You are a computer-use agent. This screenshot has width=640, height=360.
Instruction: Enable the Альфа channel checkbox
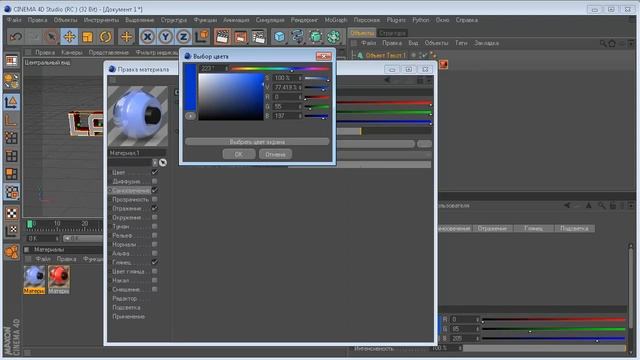[155, 253]
